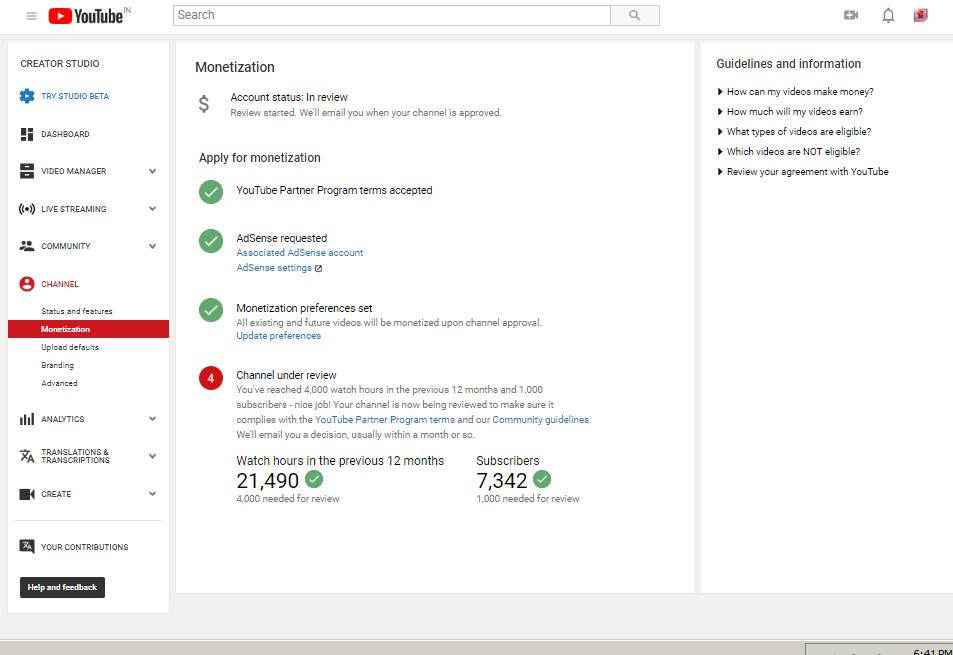The image size is (953, 655).
Task: Click the Create camera icon
Action: point(27,494)
